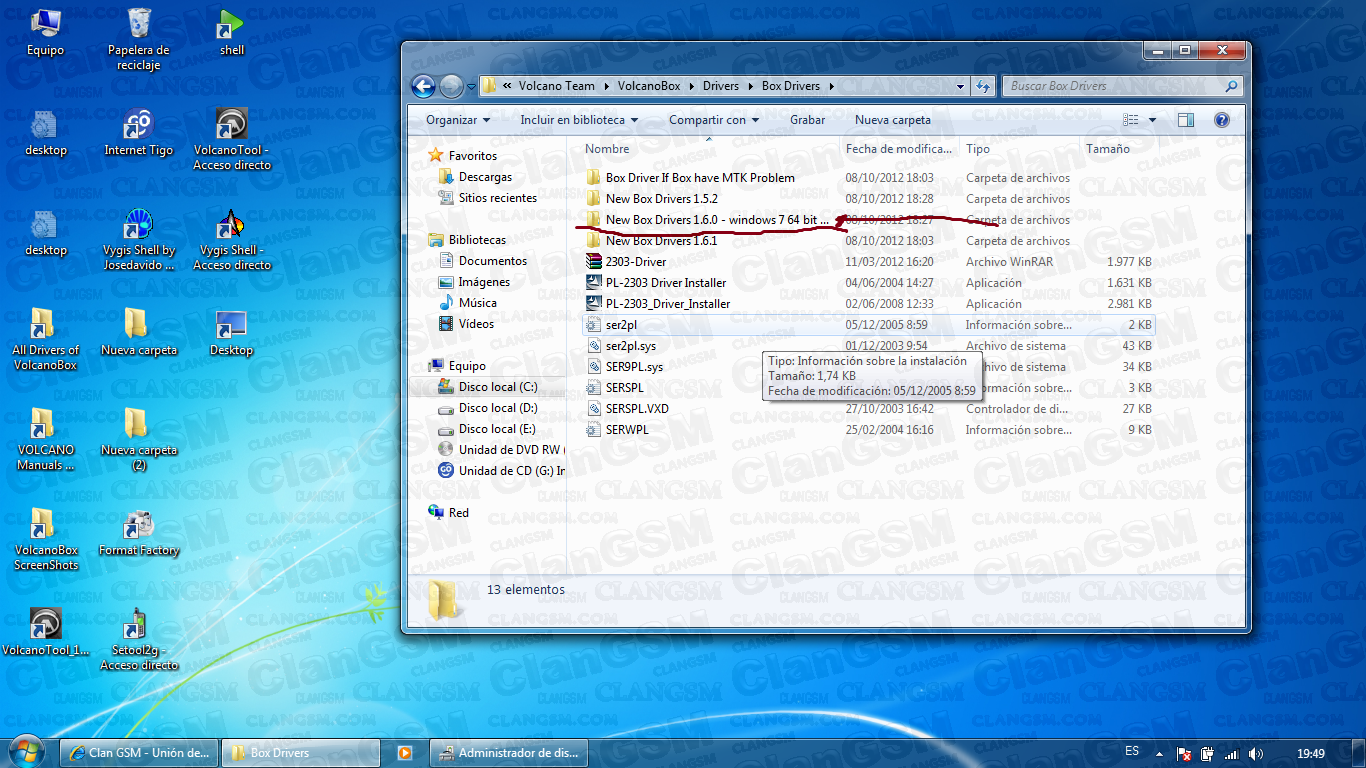The width and height of the screenshot is (1366, 768).
Task: Select Descargas in navigation pane
Action: click(485, 177)
